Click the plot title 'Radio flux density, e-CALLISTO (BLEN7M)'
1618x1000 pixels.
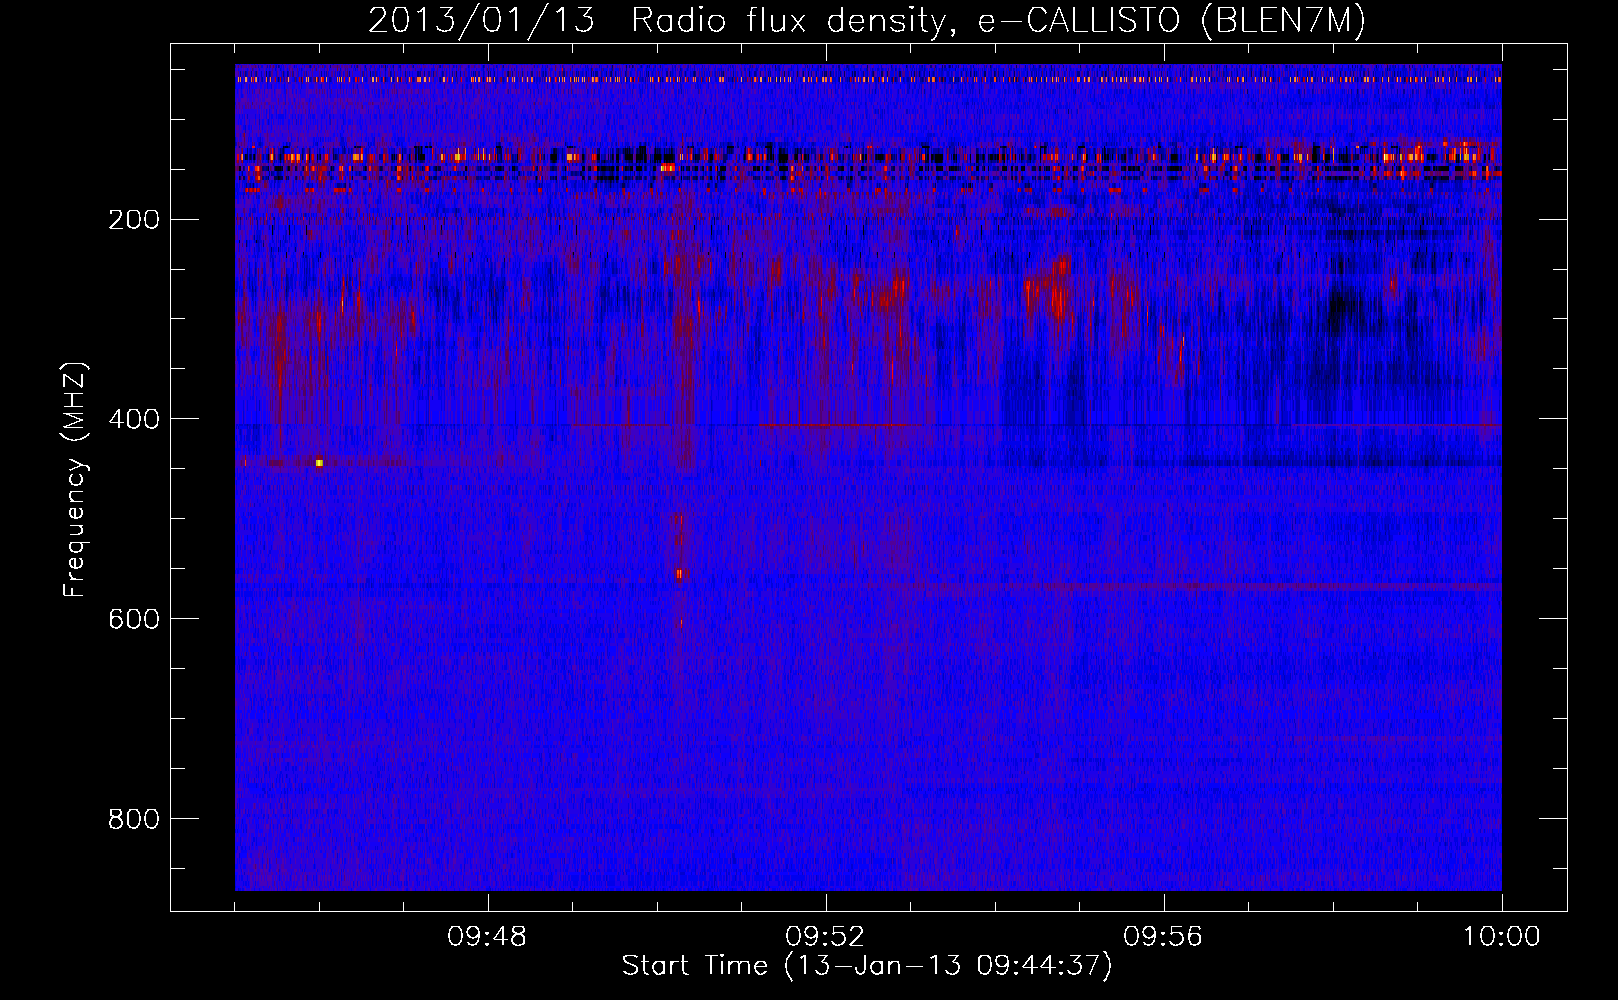pyautogui.click(x=998, y=21)
